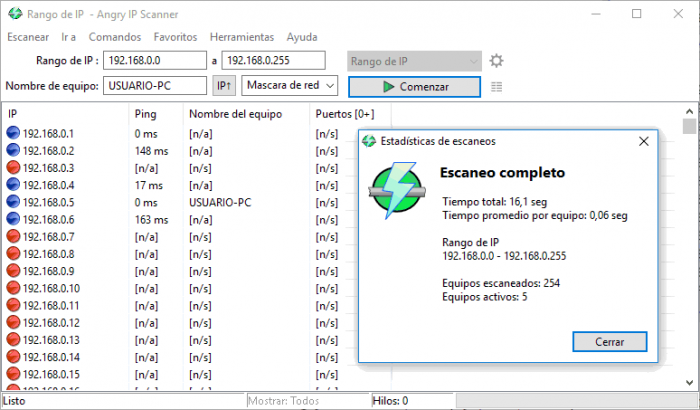Open the Favoritos menu
Image resolution: width=700 pixels, height=410 pixels.
coord(175,37)
